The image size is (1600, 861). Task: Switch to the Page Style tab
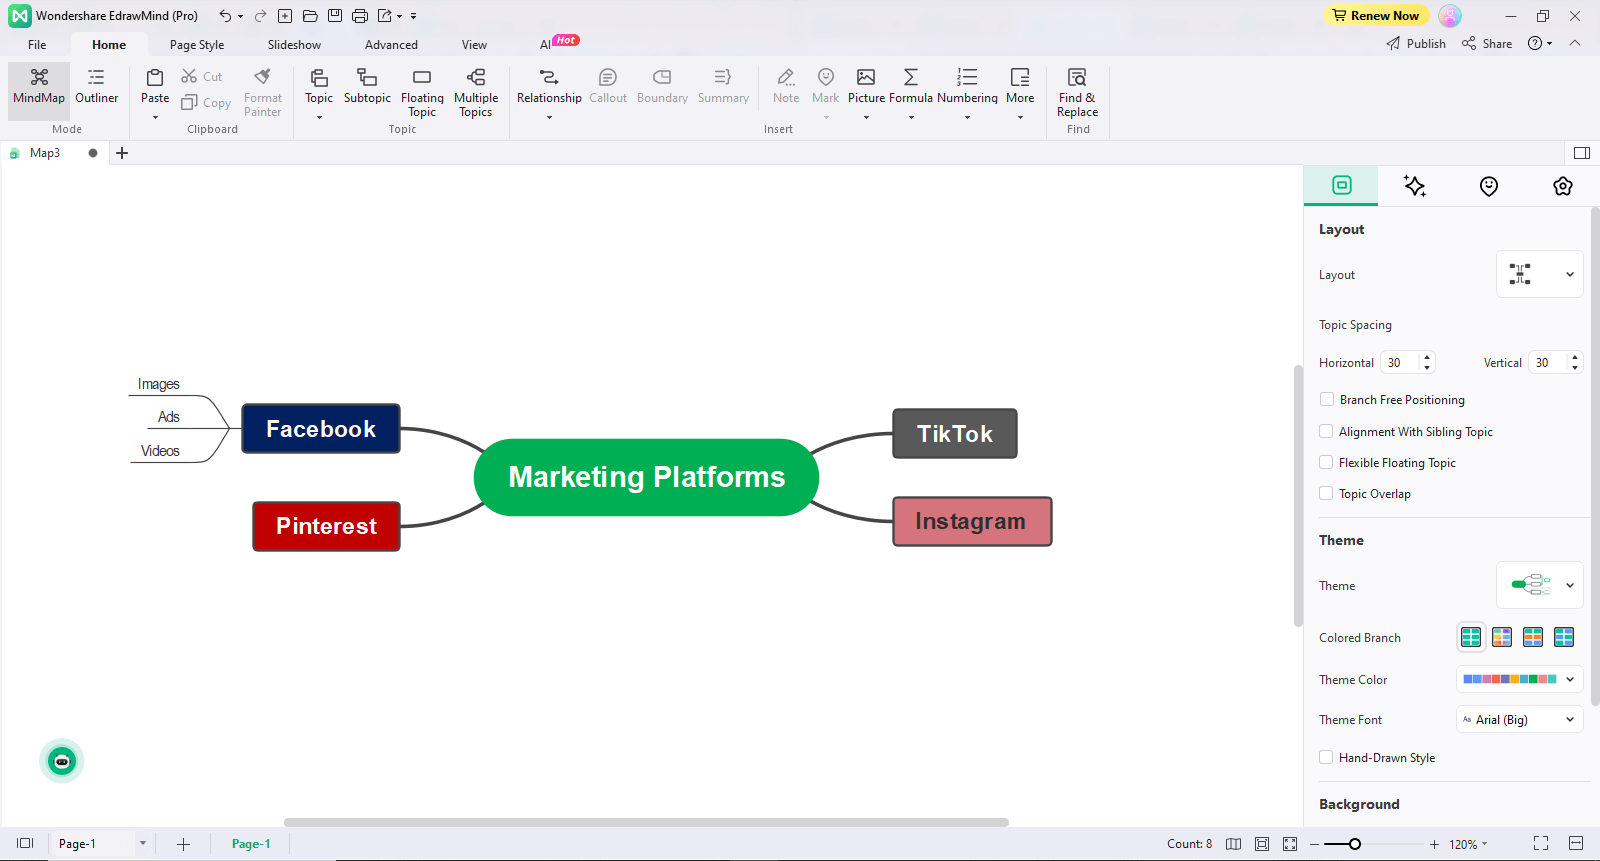pos(197,45)
